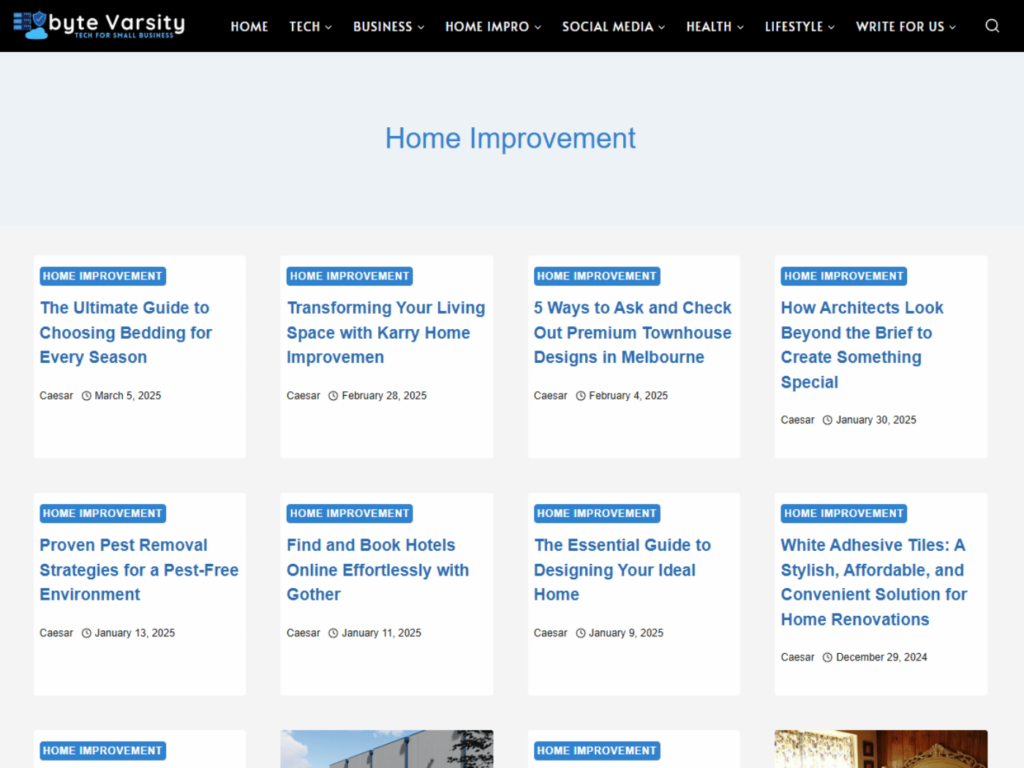This screenshot has height=768, width=1024.
Task: Click the building photo thumbnail at the bottom
Action: [387, 748]
